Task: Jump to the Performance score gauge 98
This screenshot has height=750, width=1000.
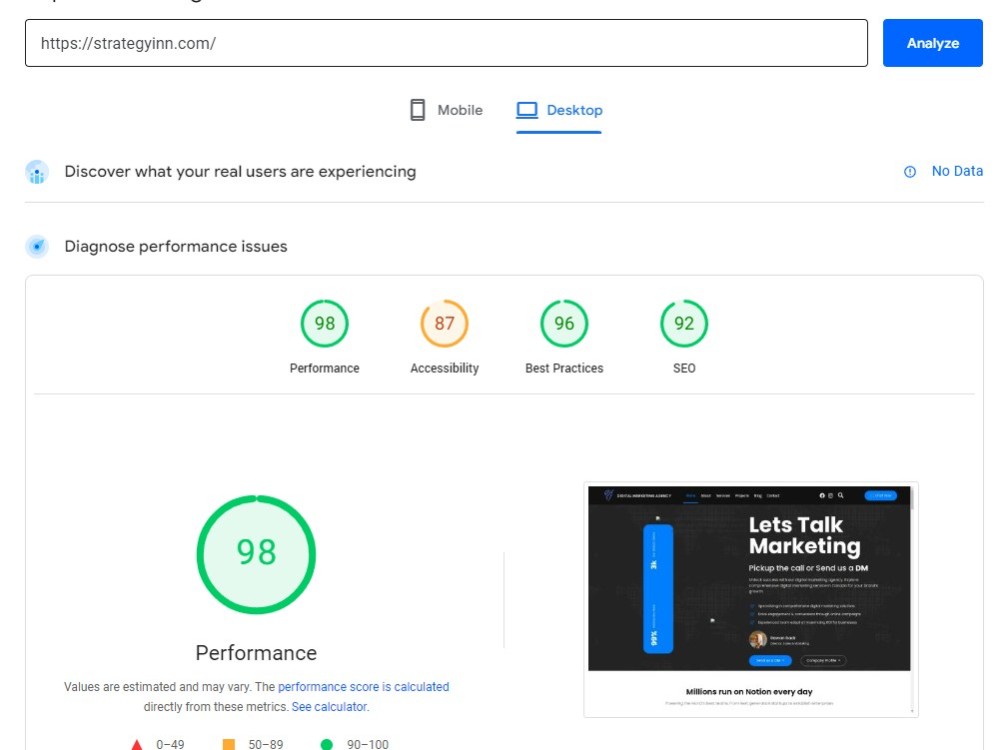Action: 325,323
